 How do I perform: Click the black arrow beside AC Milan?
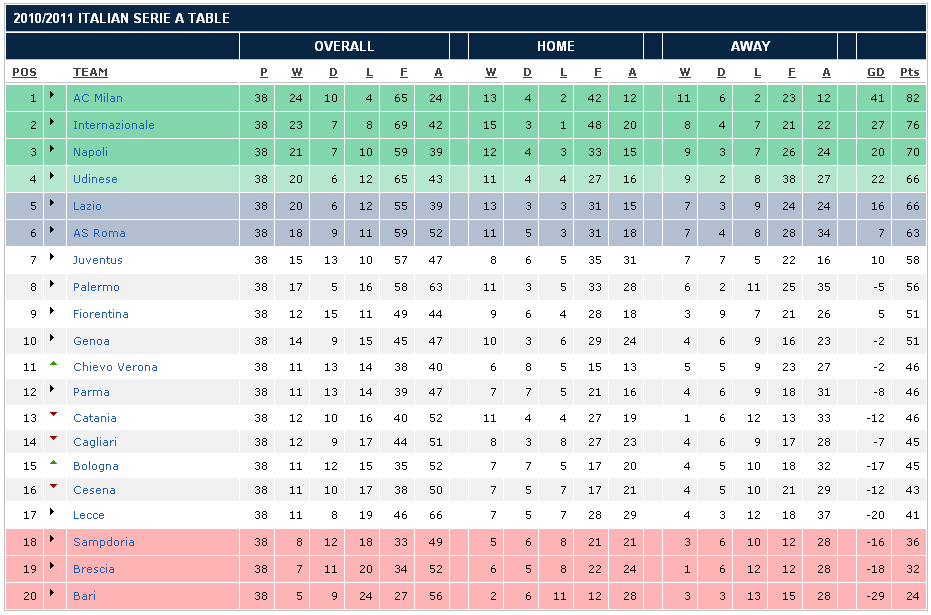52,98
